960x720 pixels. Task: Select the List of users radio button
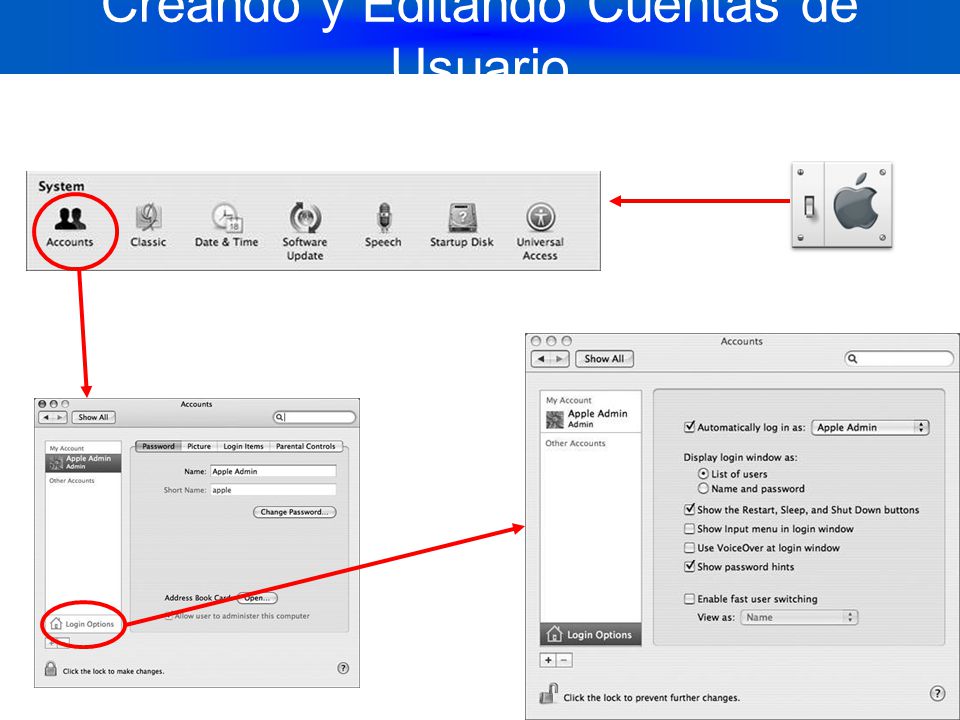703,474
